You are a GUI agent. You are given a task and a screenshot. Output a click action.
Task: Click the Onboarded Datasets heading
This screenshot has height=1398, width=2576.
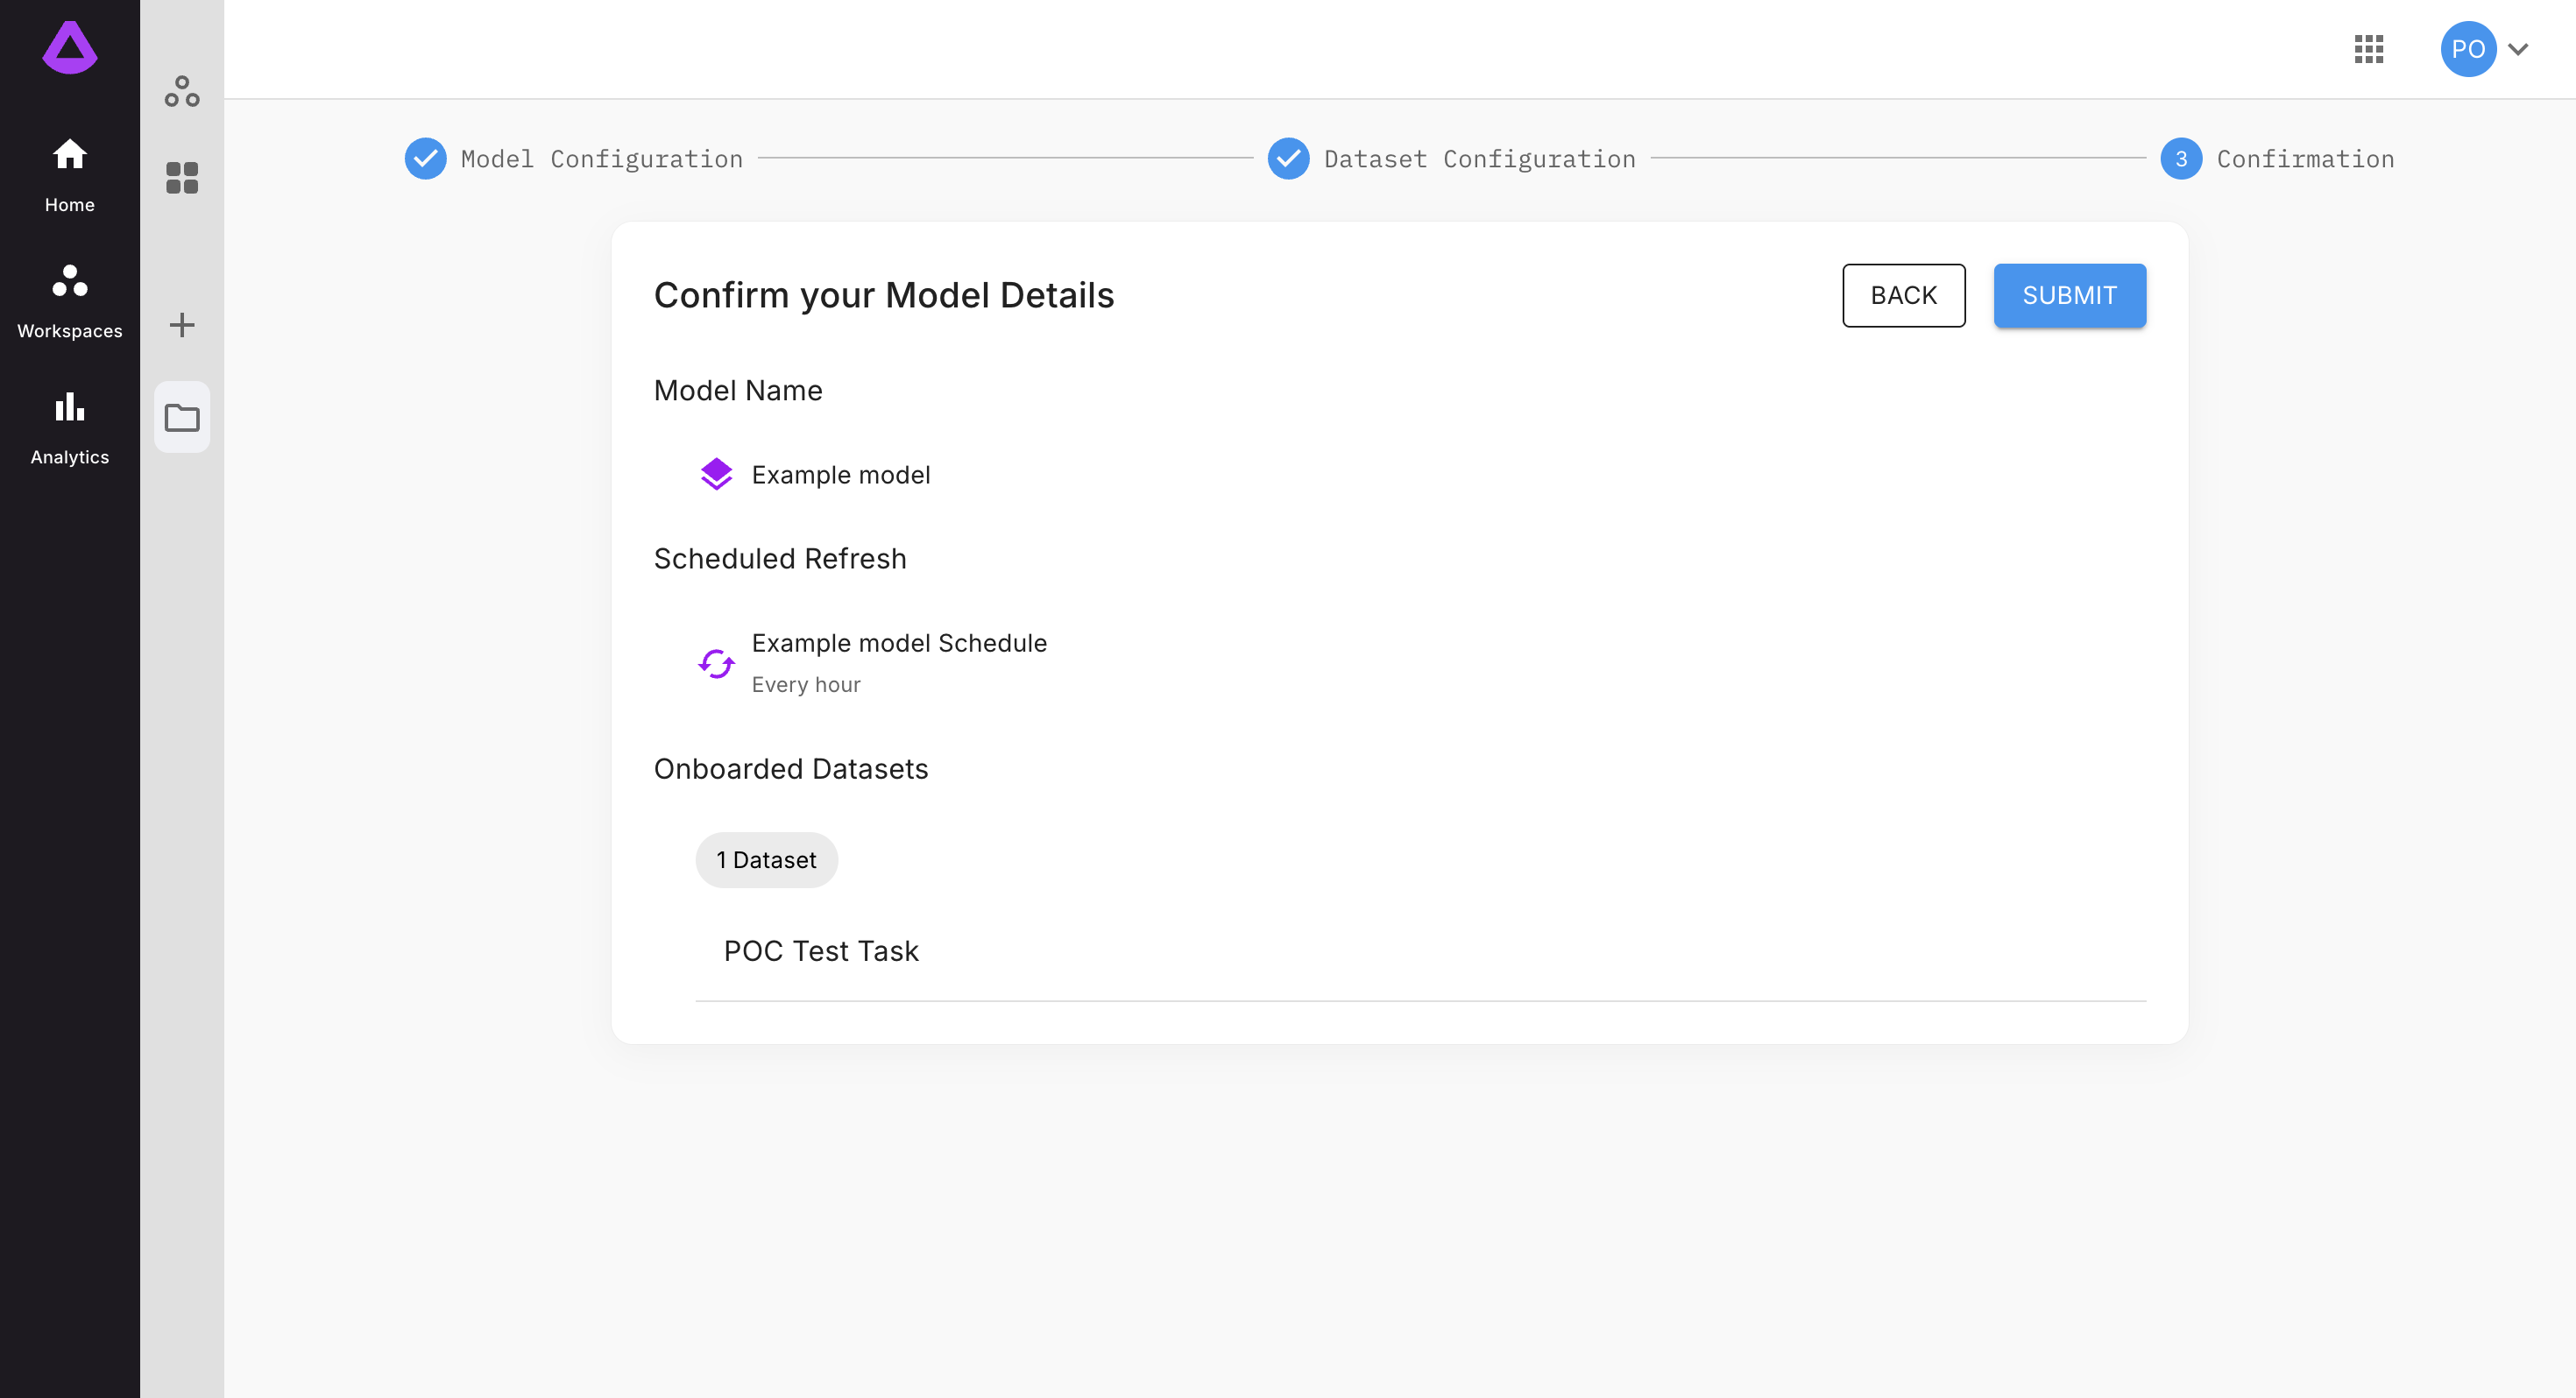791,769
